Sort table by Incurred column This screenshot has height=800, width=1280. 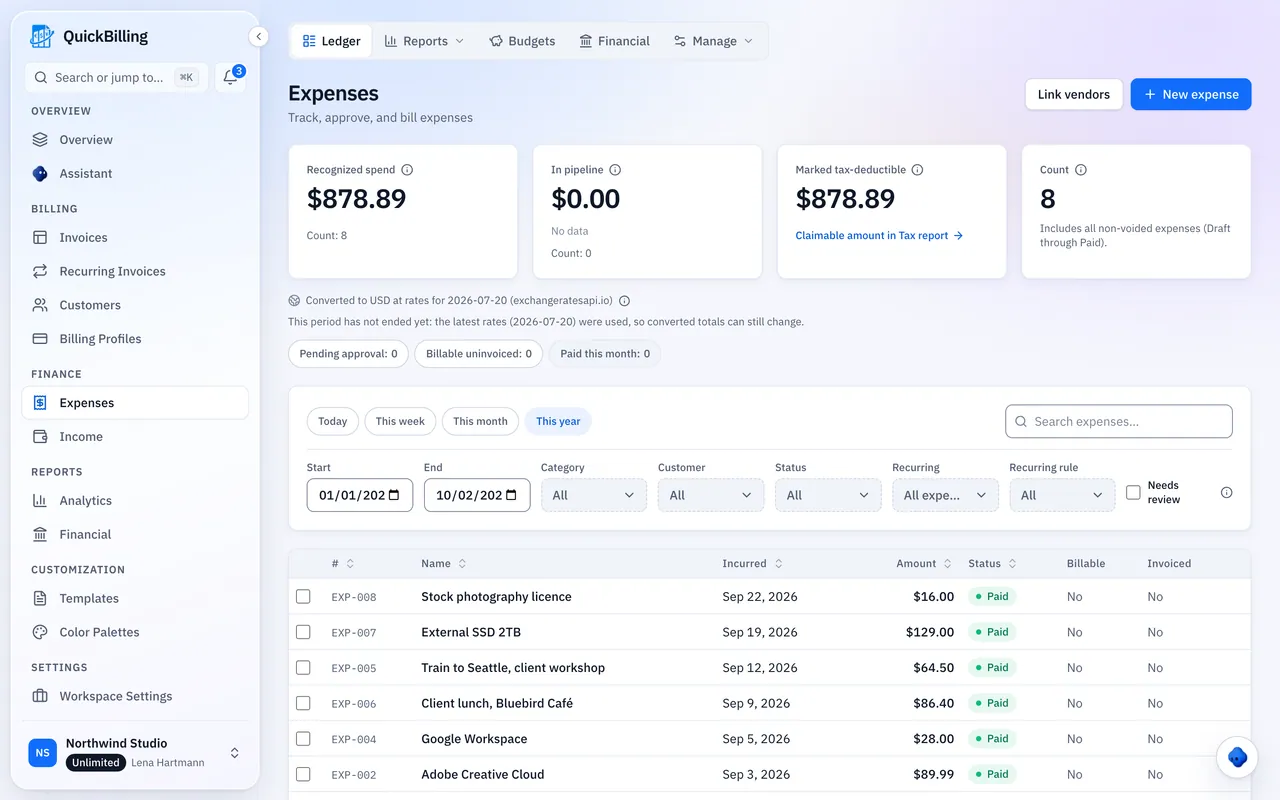[753, 564]
